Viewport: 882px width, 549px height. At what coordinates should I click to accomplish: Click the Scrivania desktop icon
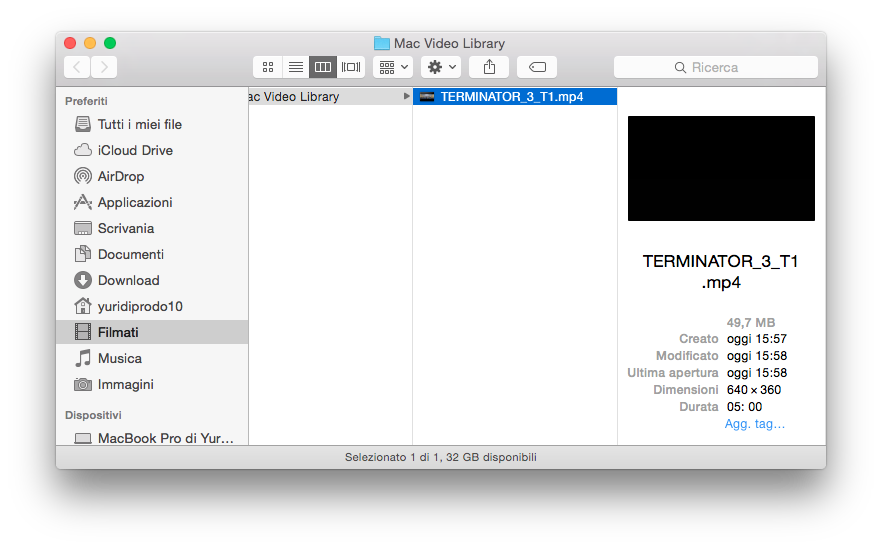pyautogui.click(x=83, y=228)
